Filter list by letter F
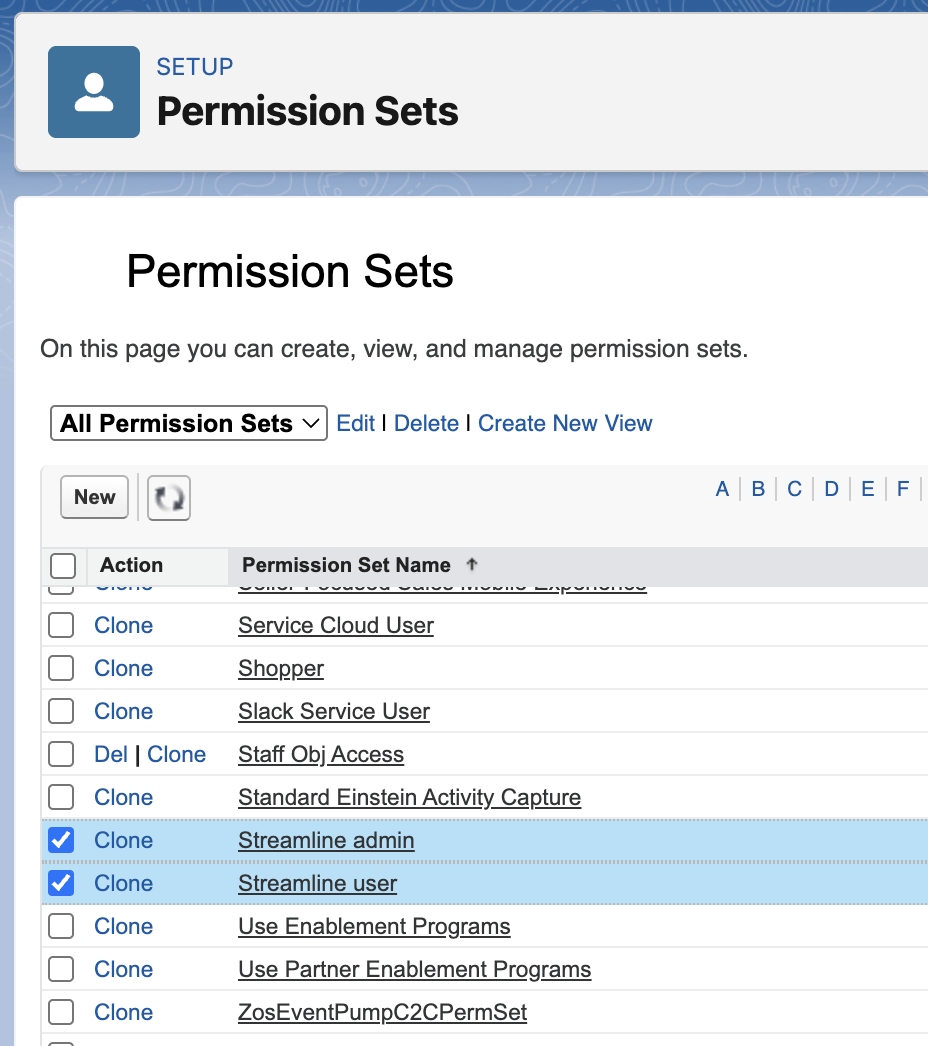The height and width of the screenshot is (1046, 928). [x=902, y=489]
